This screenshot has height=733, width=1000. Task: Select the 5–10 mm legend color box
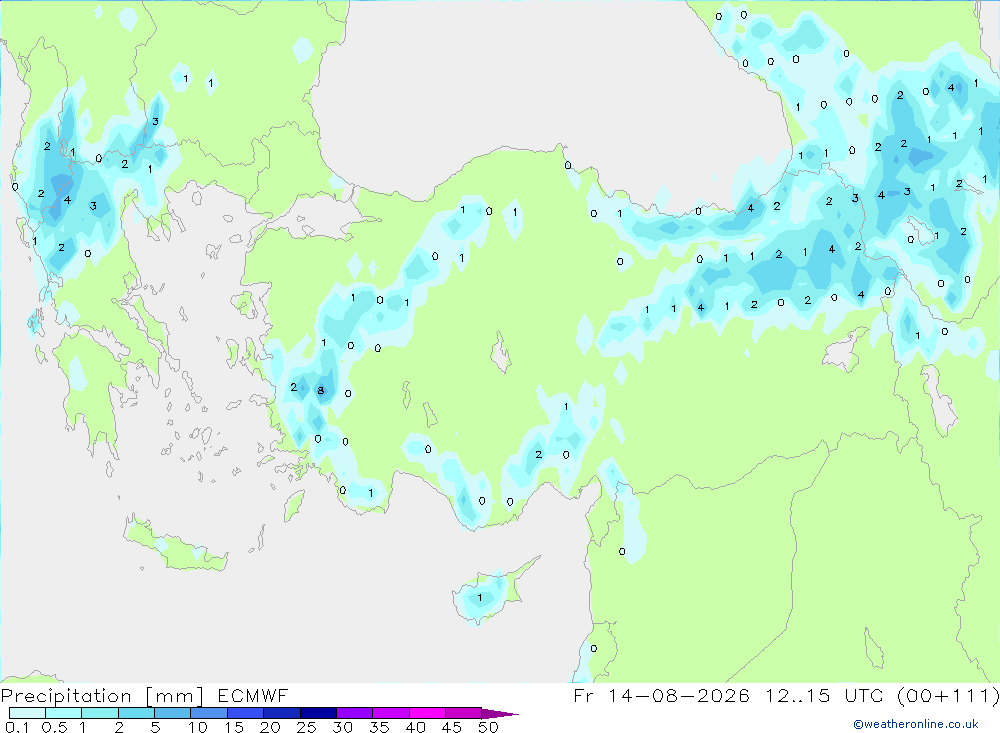[x=172, y=713]
